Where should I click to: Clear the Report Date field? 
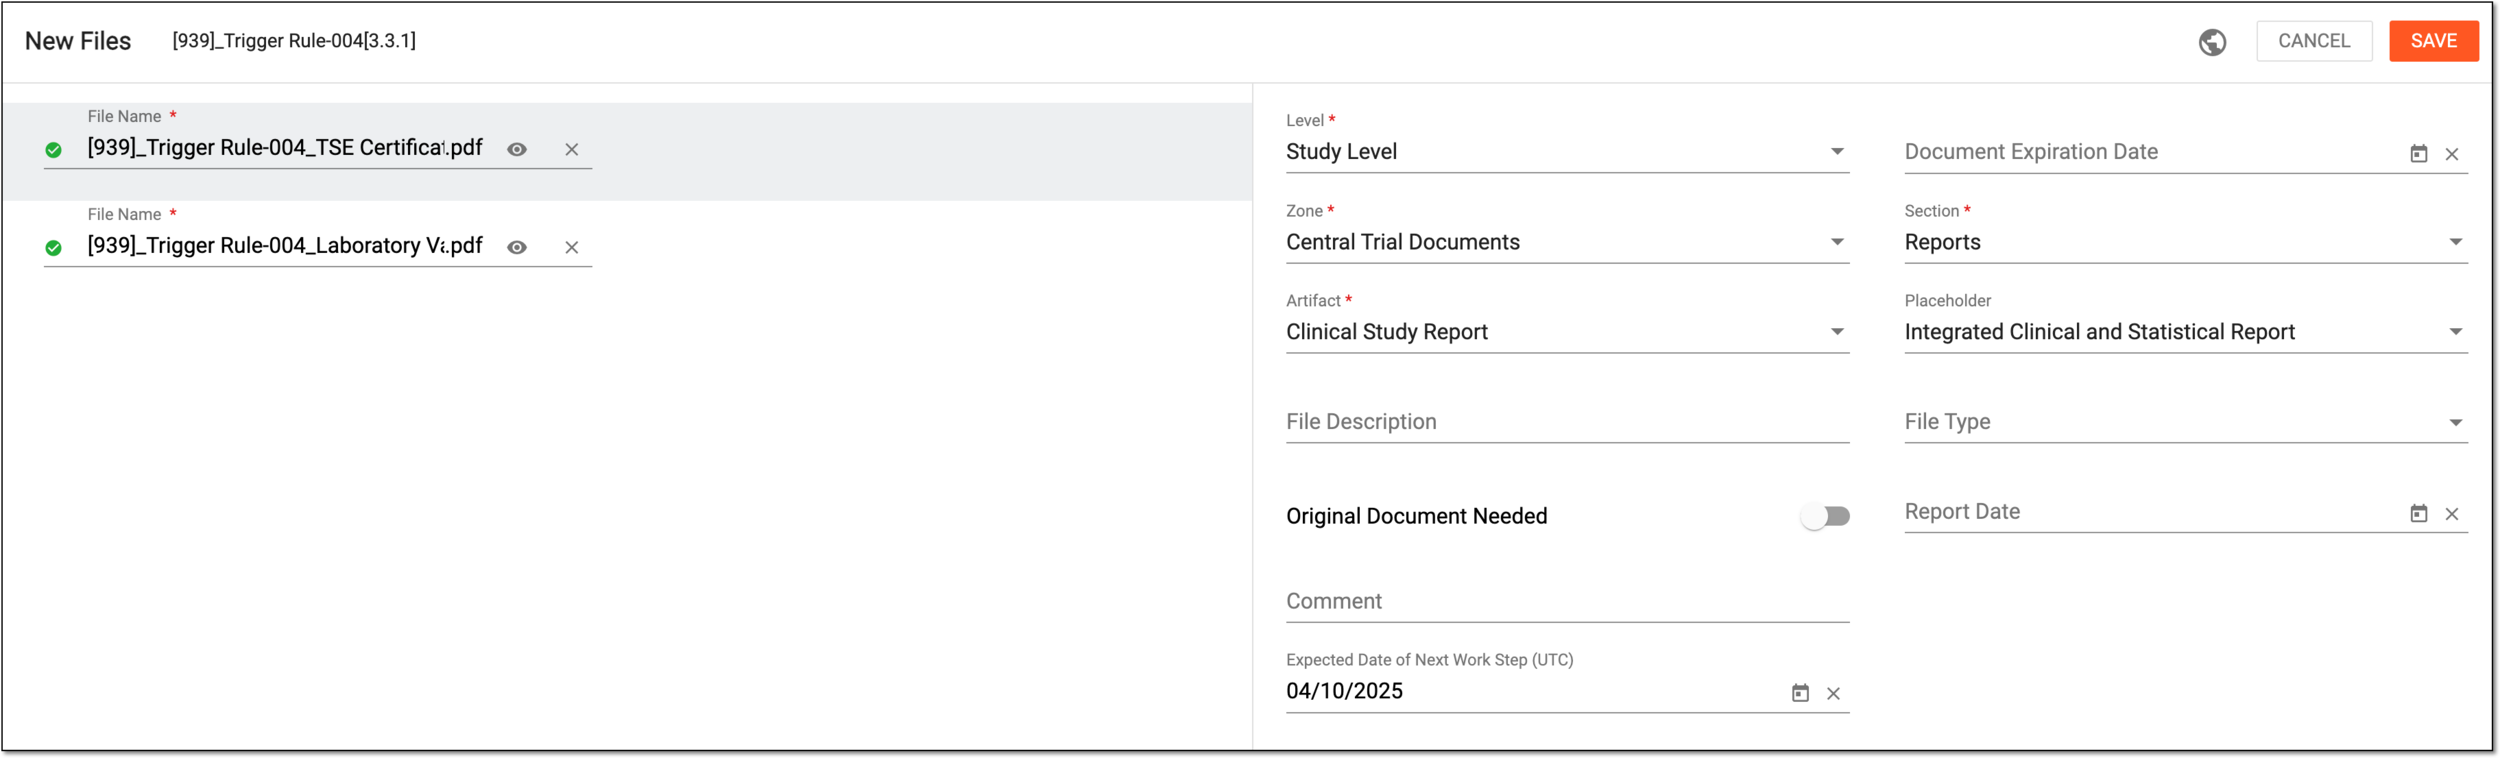tap(2452, 514)
